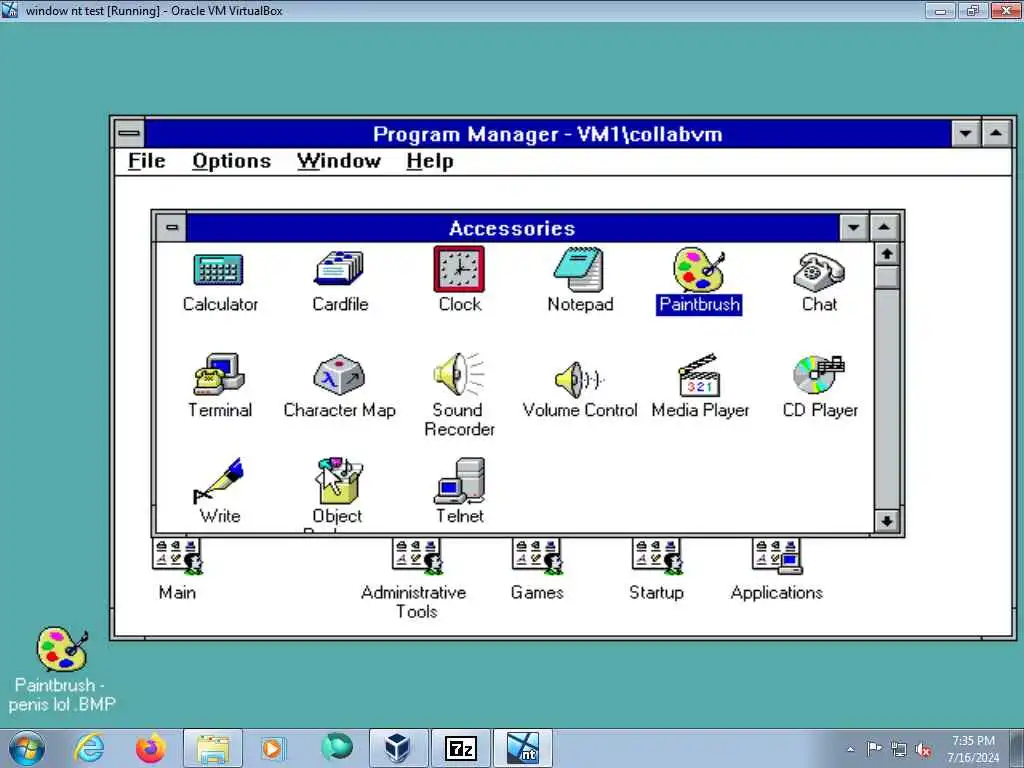Click the Accessories vertical scrollbar thumb
This screenshot has height=768, width=1024.
click(x=887, y=276)
